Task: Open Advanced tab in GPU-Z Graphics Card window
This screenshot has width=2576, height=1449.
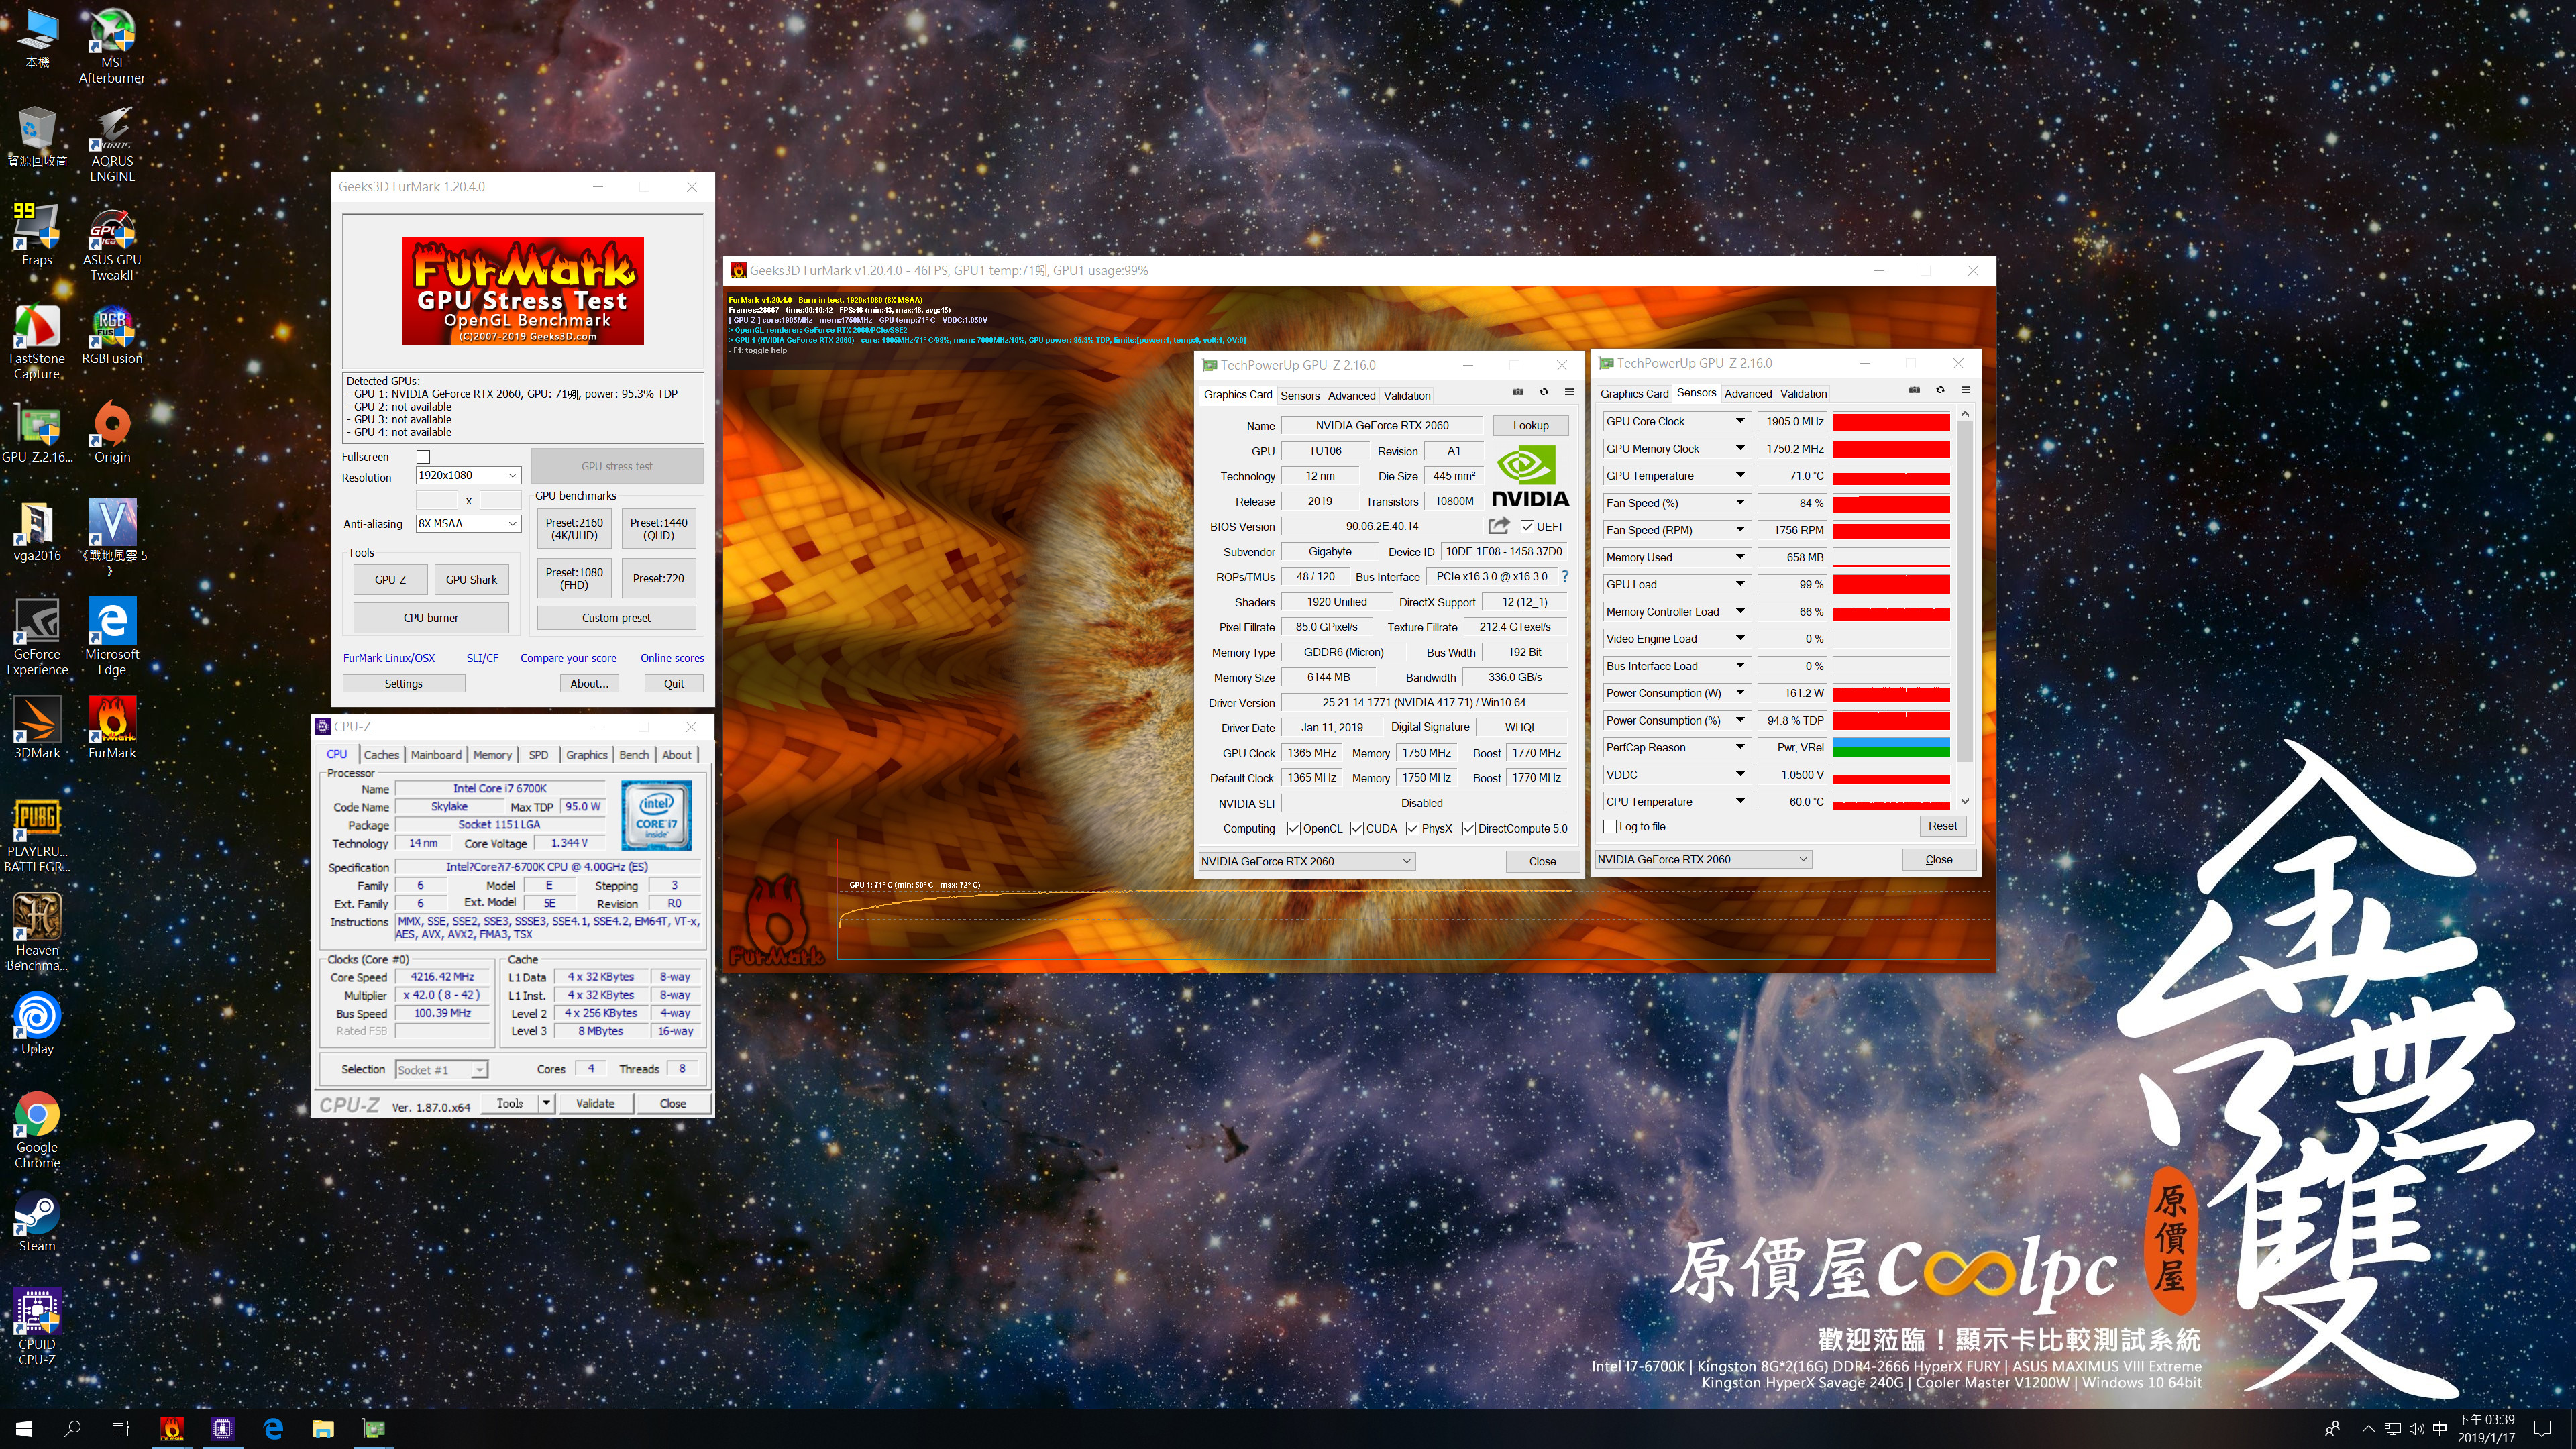Action: point(1352,395)
